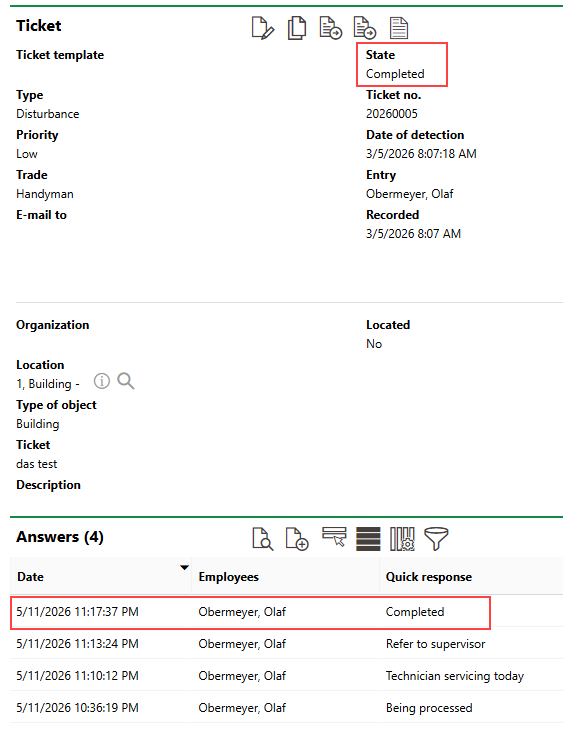Image resolution: width=563 pixels, height=733 pixels.
Task: Open column settings for the Answers table
Action: point(402,539)
